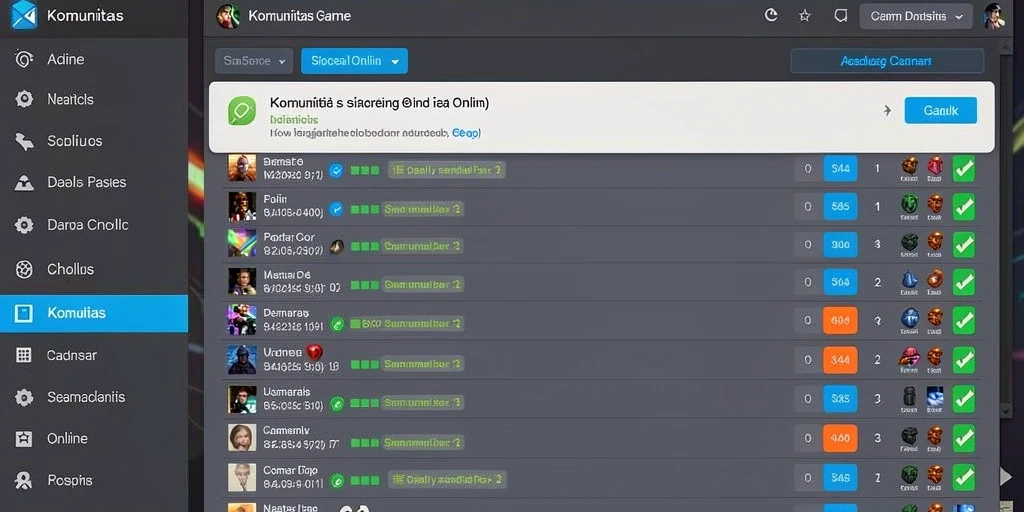Toggle the green checkbox in the Polin row
The width and height of the screenshot is (1024, 512).
click(x=963, y=208)
